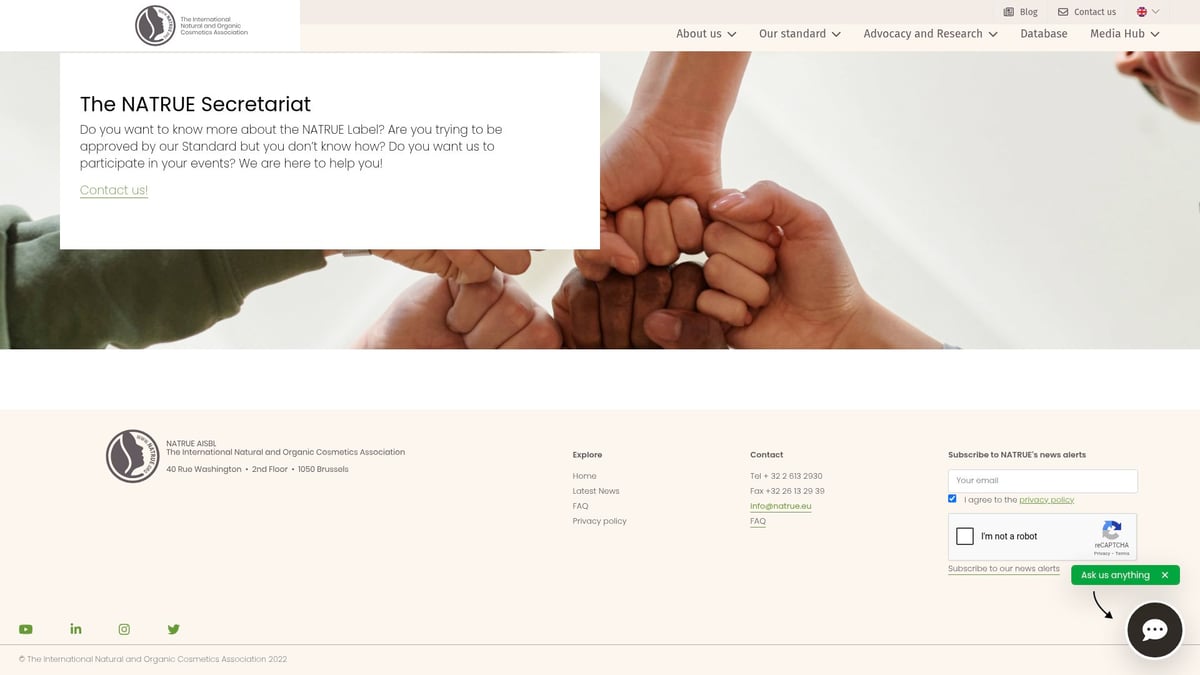The width and height of the screenshot is (1200, 675).
Task: Open the LinkedIn icon in footer
Action: [x=76, y=629]
